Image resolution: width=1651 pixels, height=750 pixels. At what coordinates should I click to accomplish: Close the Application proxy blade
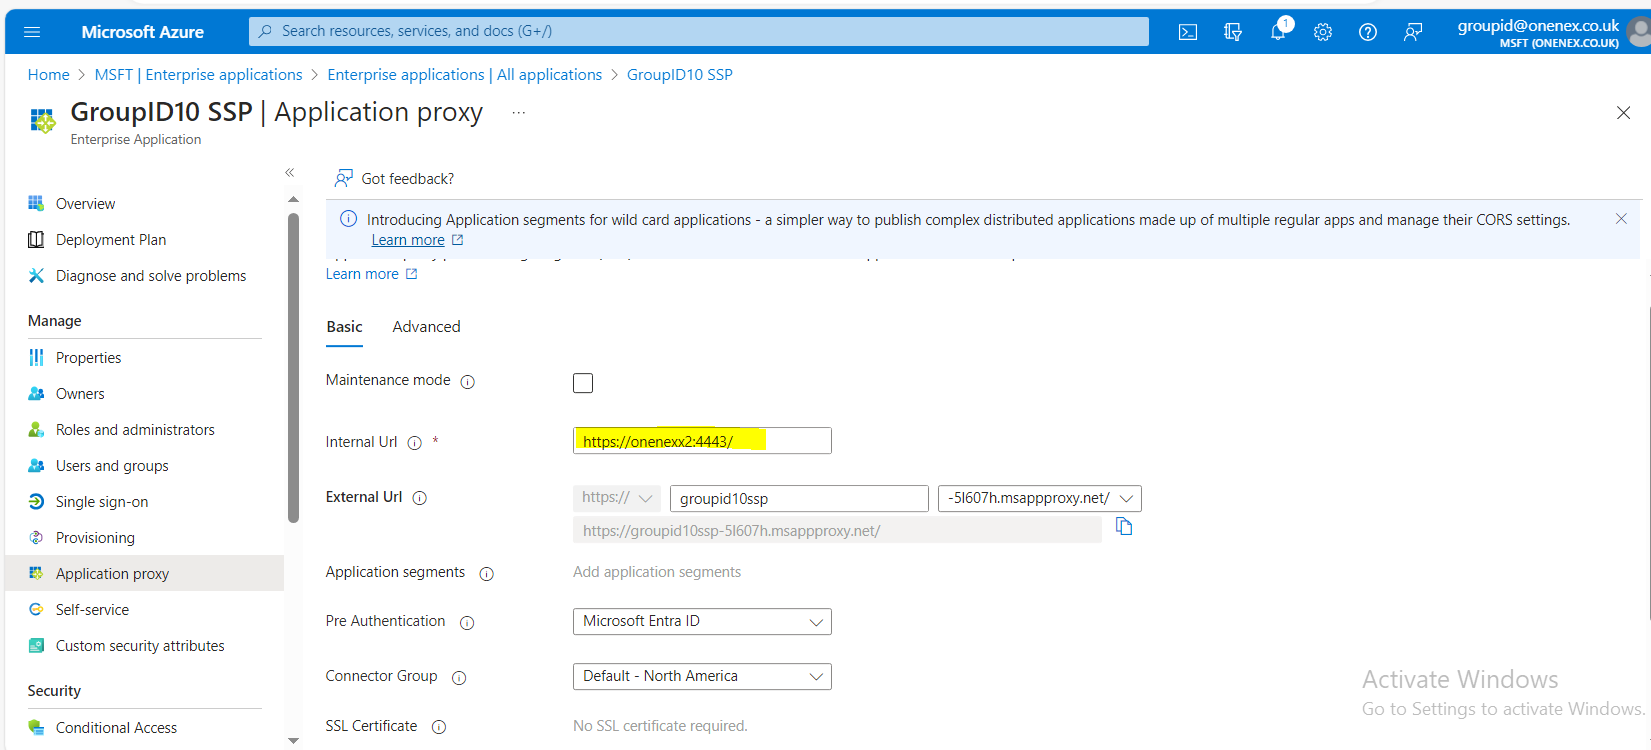click(1623, 113)
